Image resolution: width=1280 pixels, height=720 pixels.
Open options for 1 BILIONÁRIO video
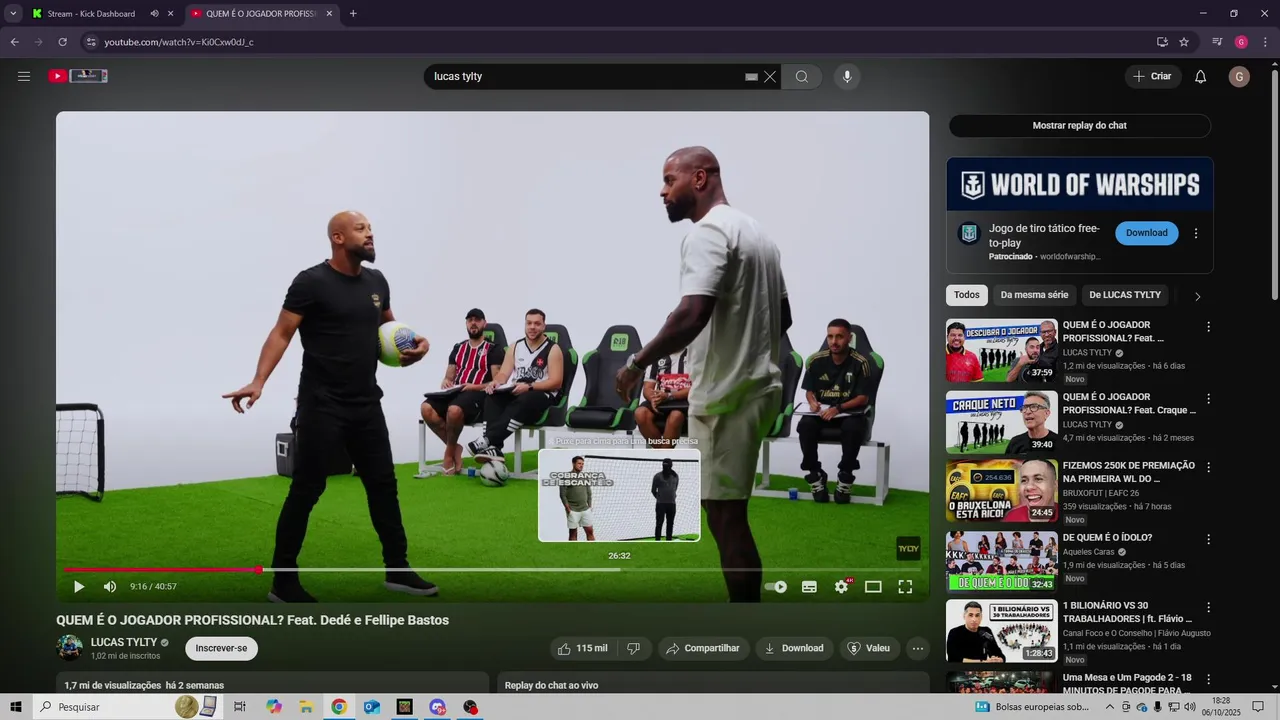coord(1208,607)
